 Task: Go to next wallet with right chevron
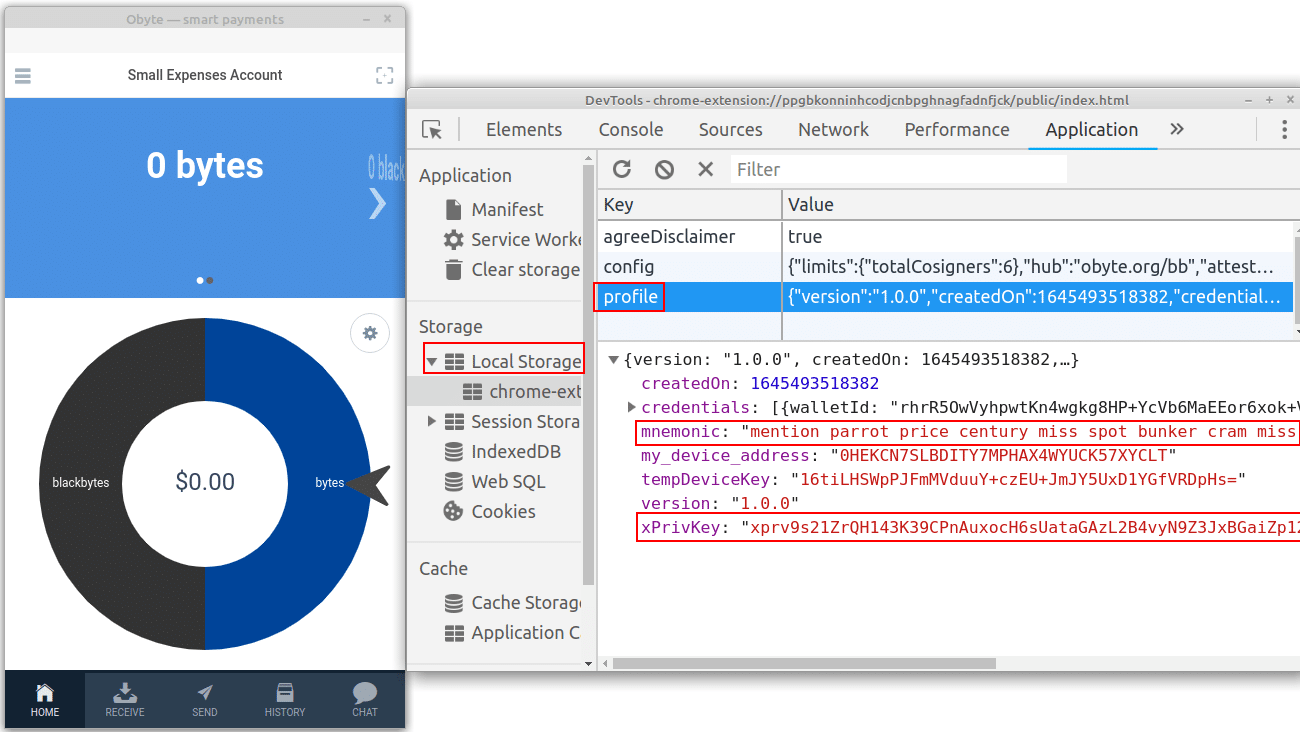(377, 203)
